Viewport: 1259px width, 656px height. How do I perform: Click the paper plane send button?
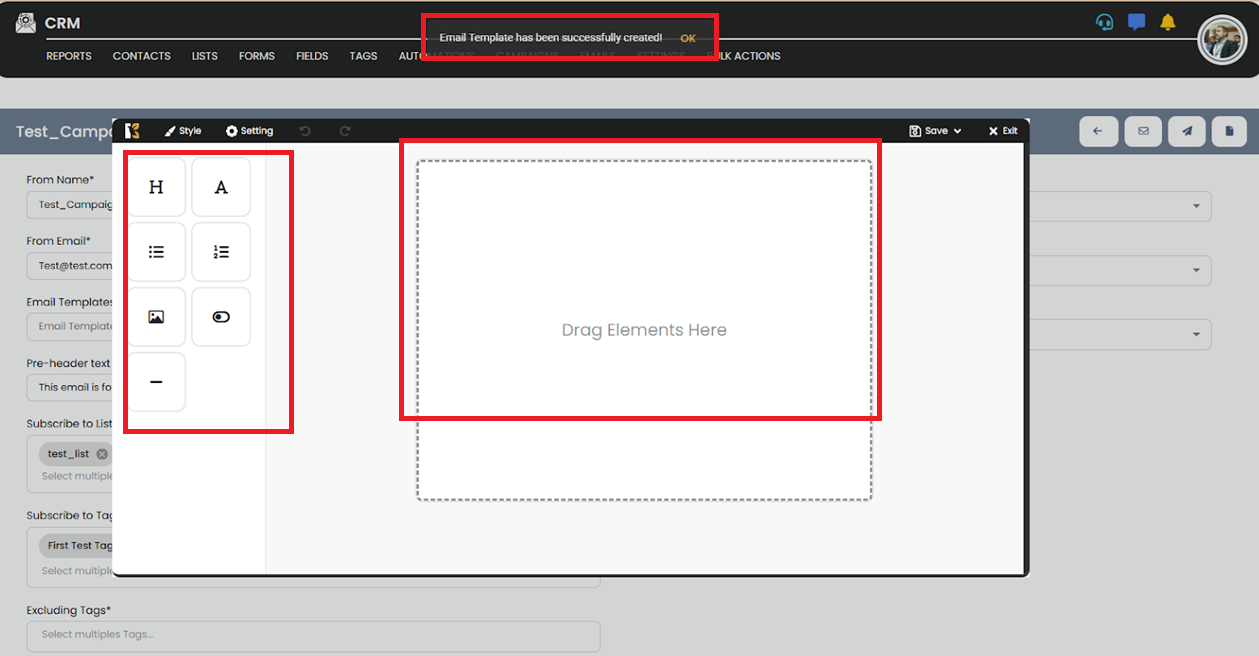pyautogui.click(x=1186, y=131)
